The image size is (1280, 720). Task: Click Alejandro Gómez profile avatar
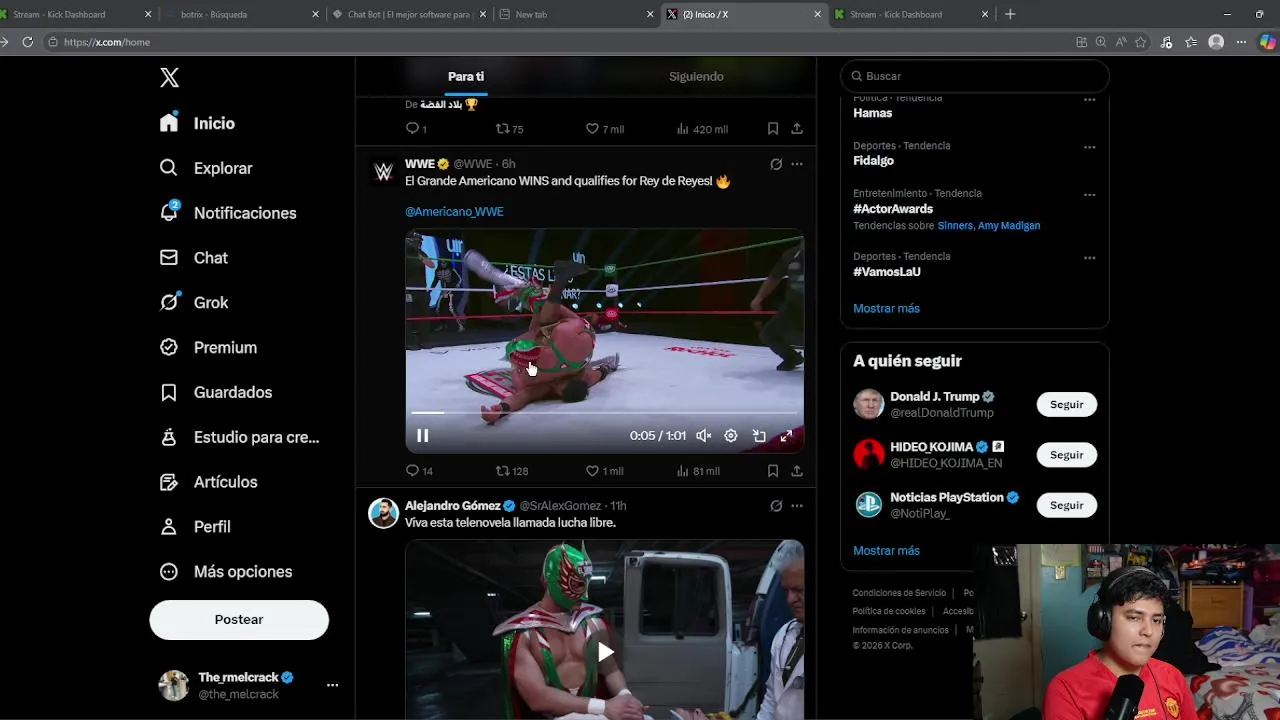point(383,514)
